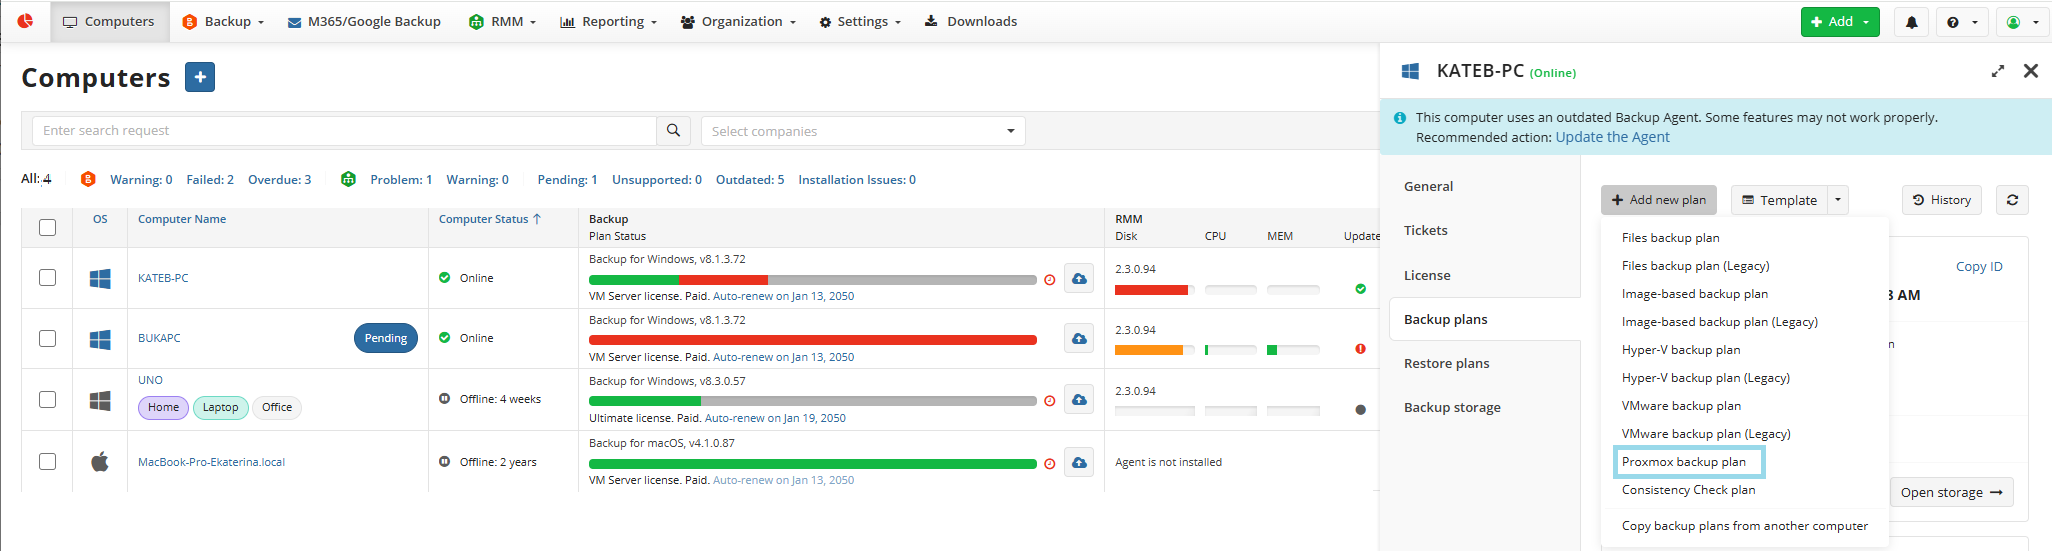Click cloud backup icon in BUKAPC row
This screenshot has width=2052, height=552.
click(x=1079, y=339)
